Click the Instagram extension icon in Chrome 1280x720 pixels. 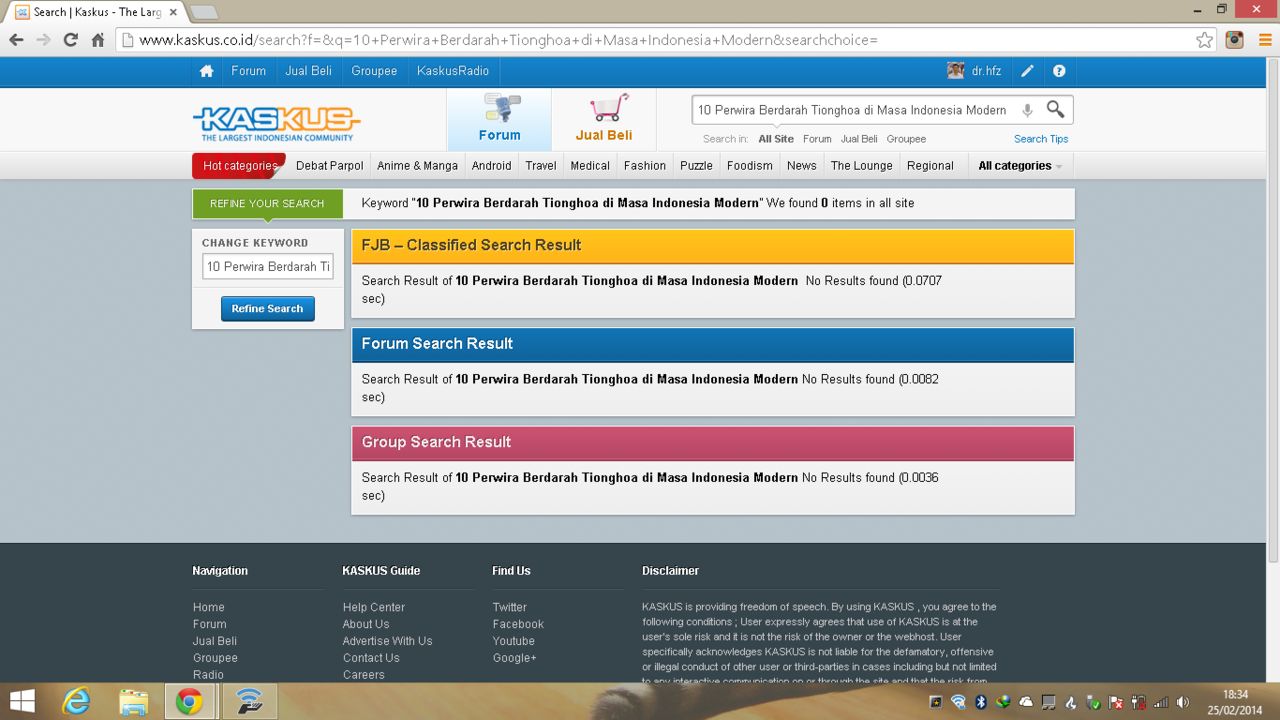pyautogui.click(x=1235, y=40)
